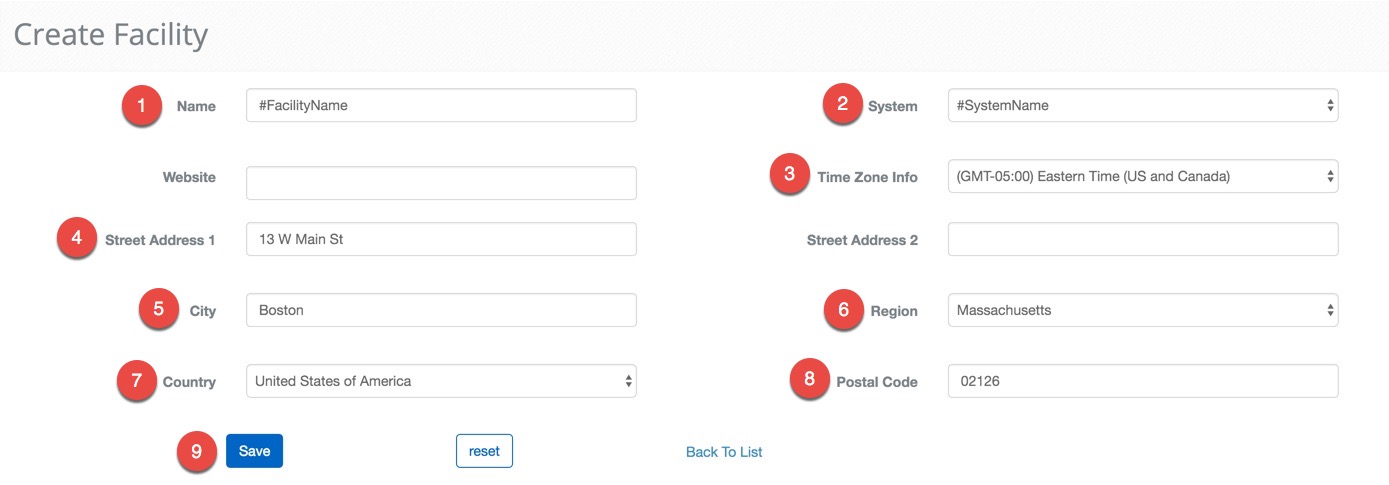Open the Region dropdown showing Massachusetts
The height and width of the screenshot is (485, 1389).
(x=1142, y=310)
